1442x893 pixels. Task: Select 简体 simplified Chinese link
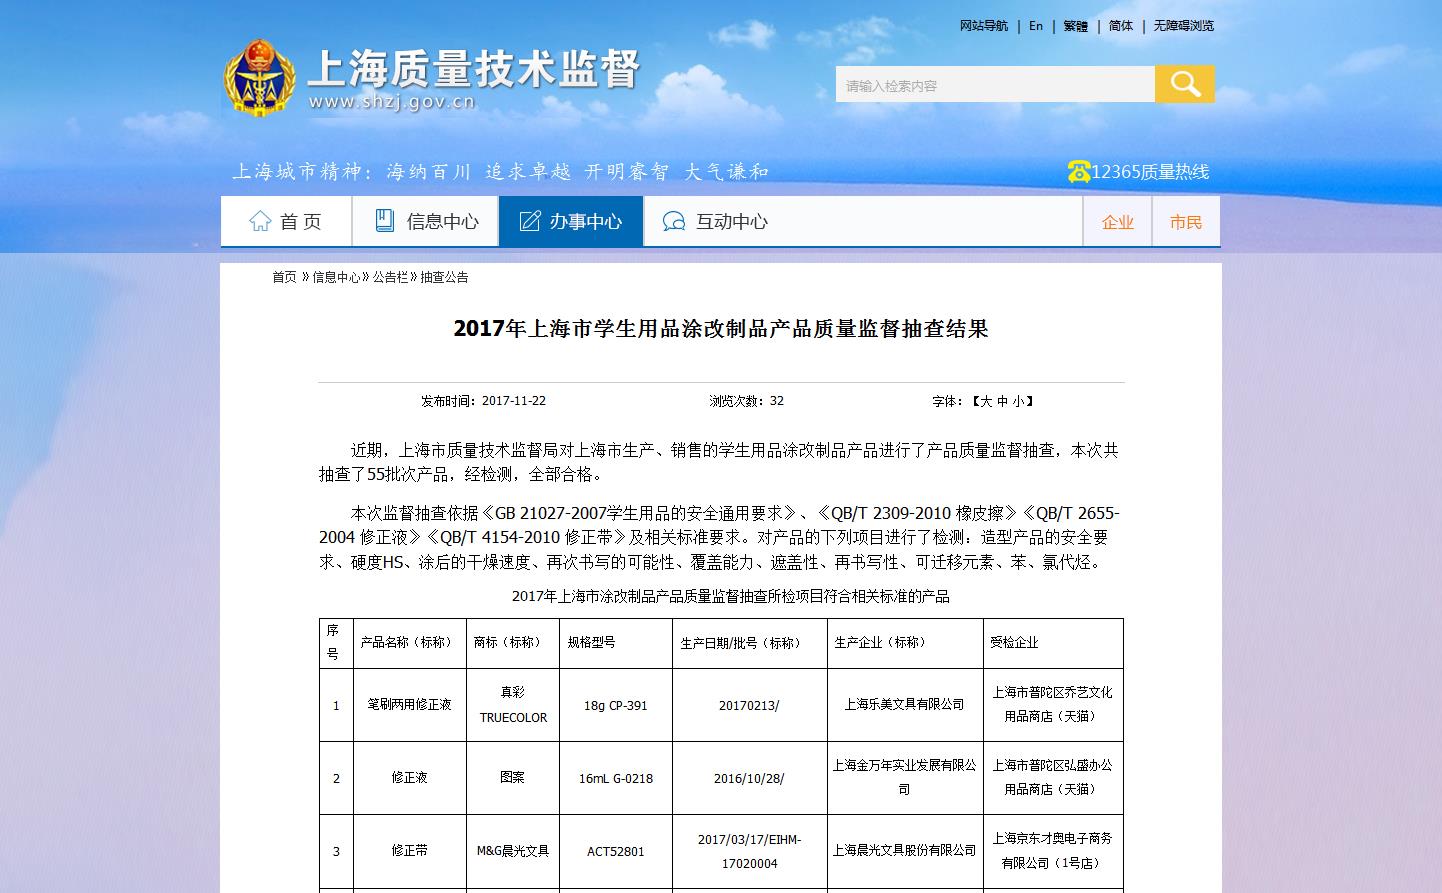click(1121, 26)
